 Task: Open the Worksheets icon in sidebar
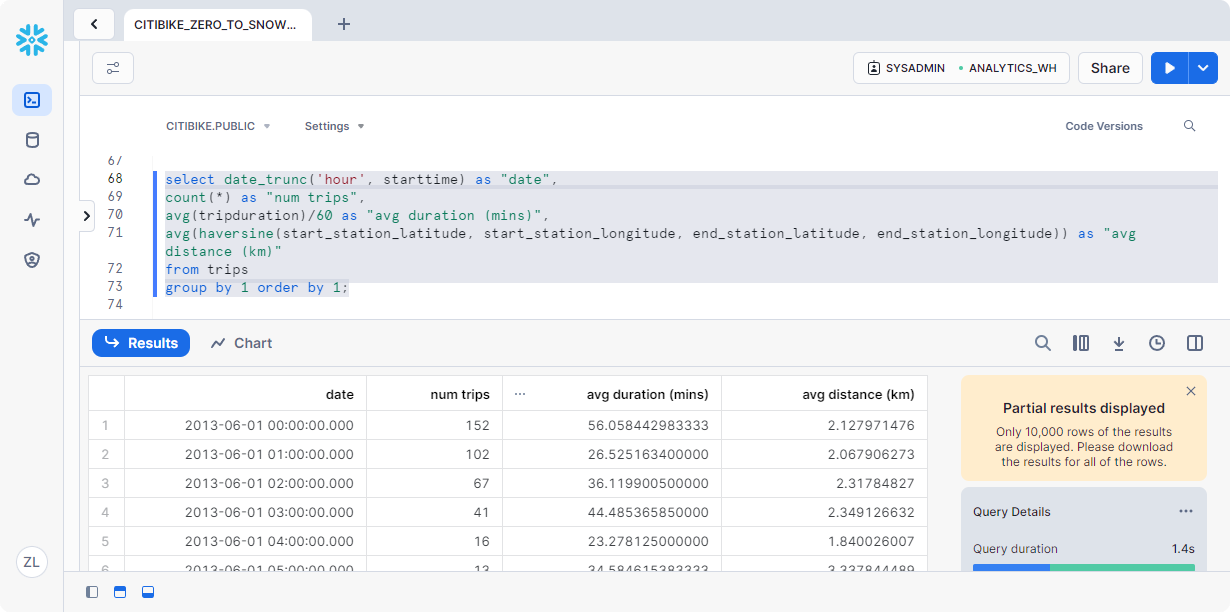[32, 100]
